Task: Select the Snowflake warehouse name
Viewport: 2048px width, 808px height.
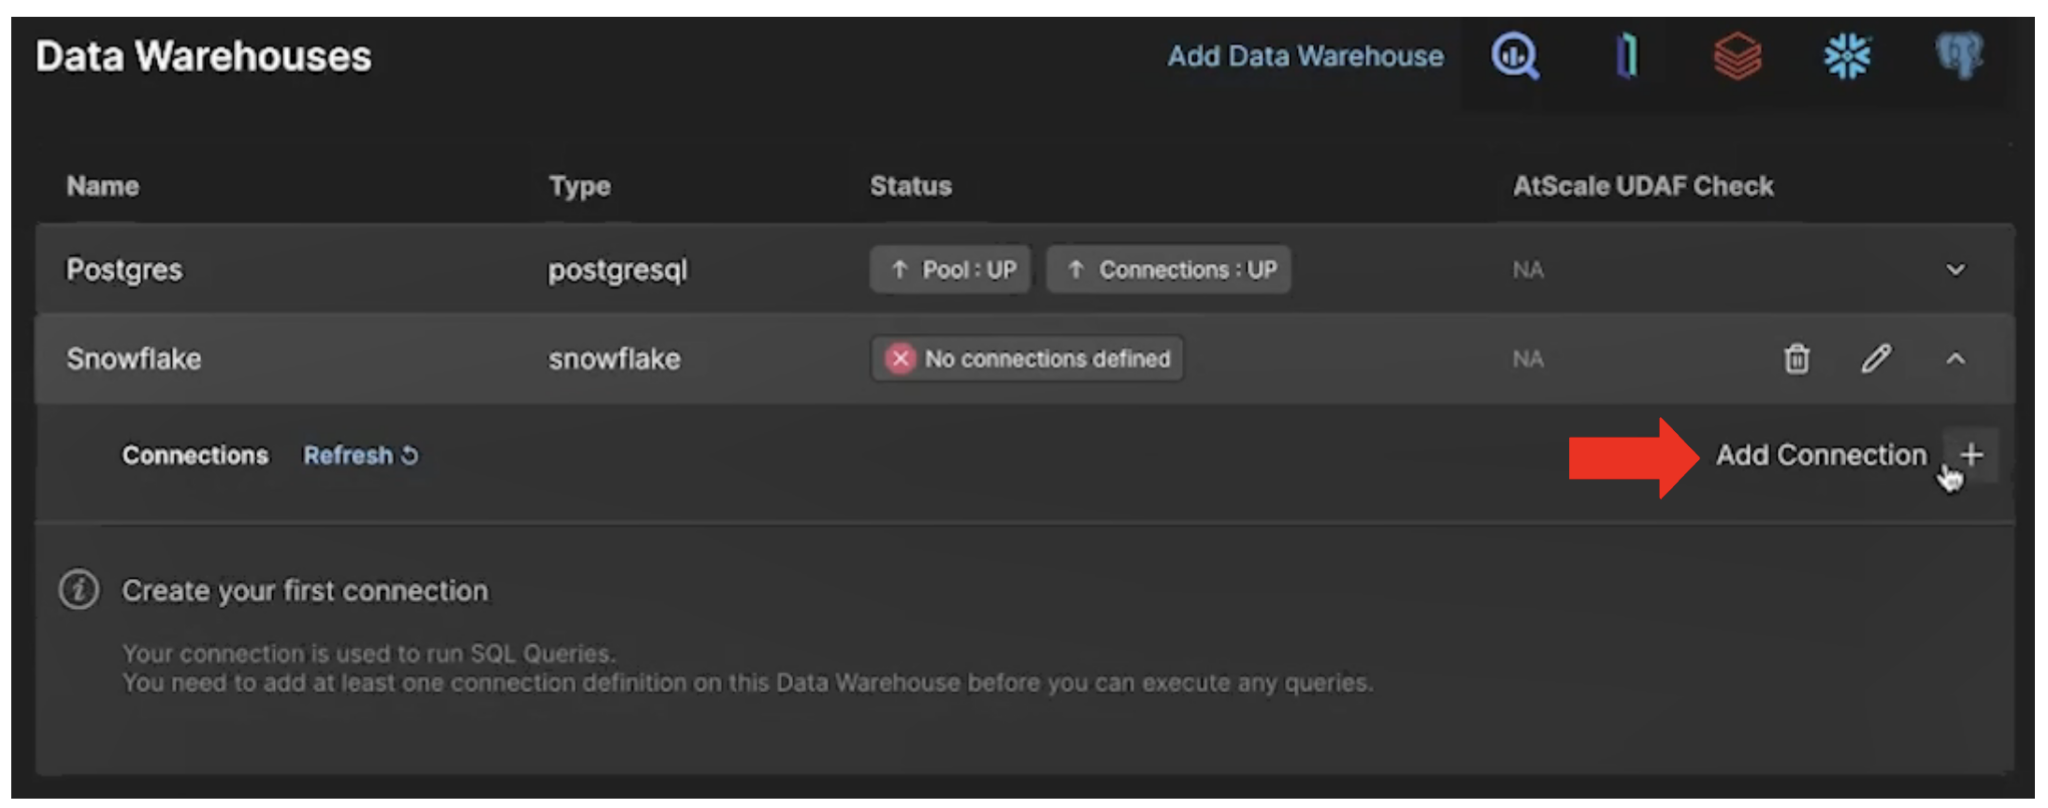Action: click(133, 359)
